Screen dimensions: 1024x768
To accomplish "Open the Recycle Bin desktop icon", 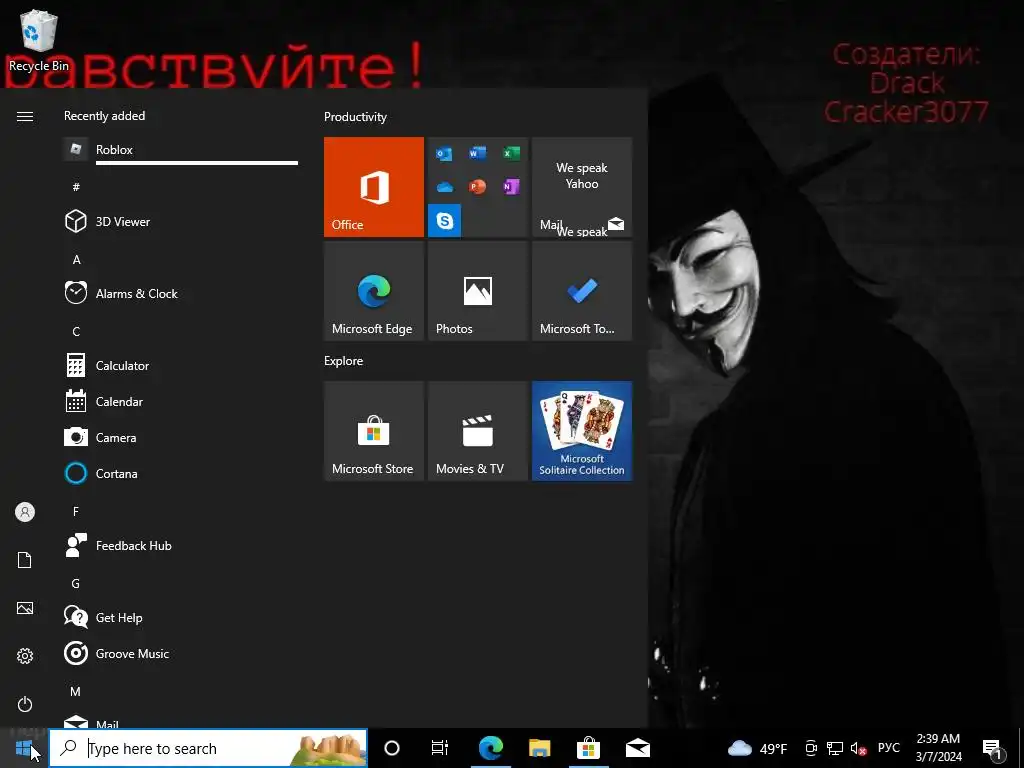I will coord(39,41).
